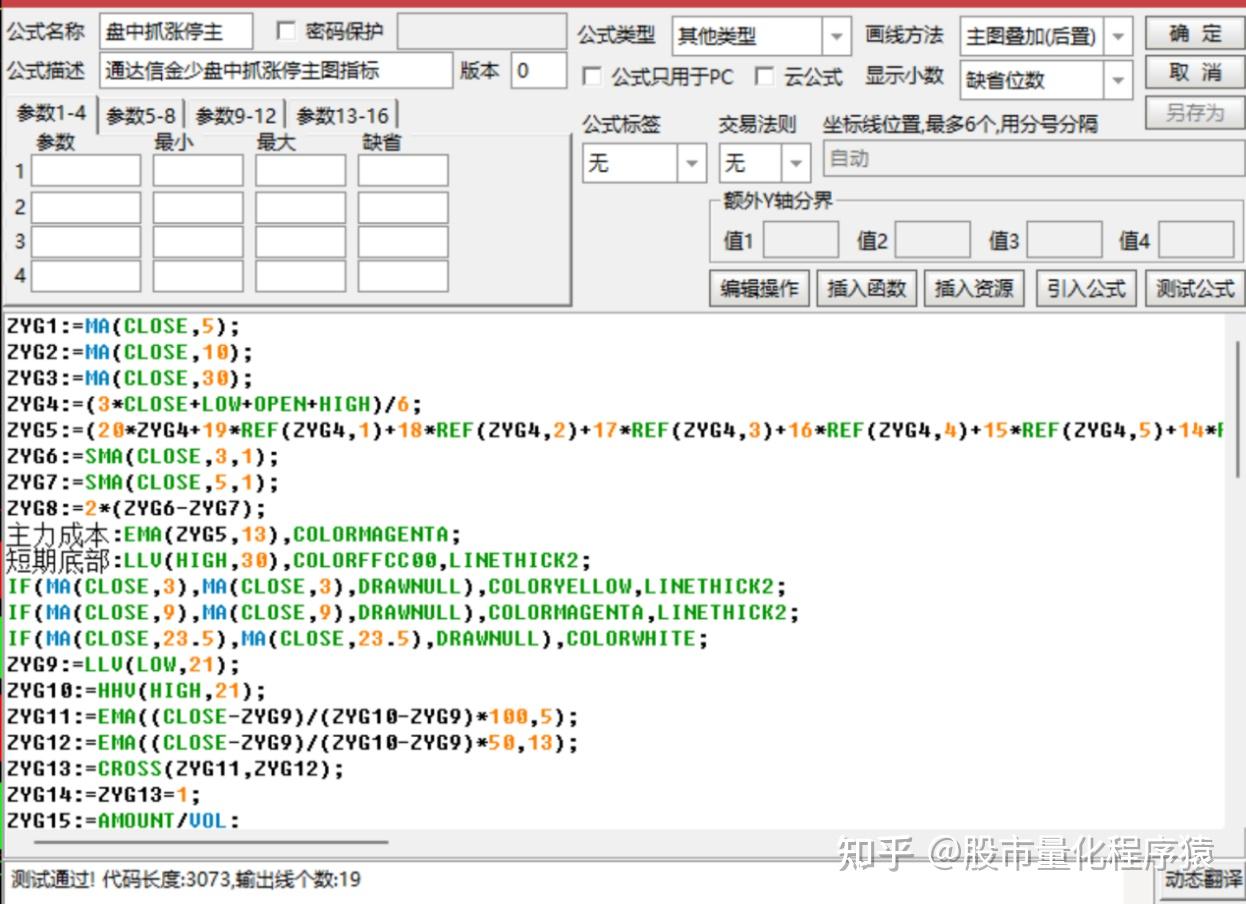Click row 1 最小 field
The height and width of the screenshot is (904, 1246).
(x=198, y=171)
